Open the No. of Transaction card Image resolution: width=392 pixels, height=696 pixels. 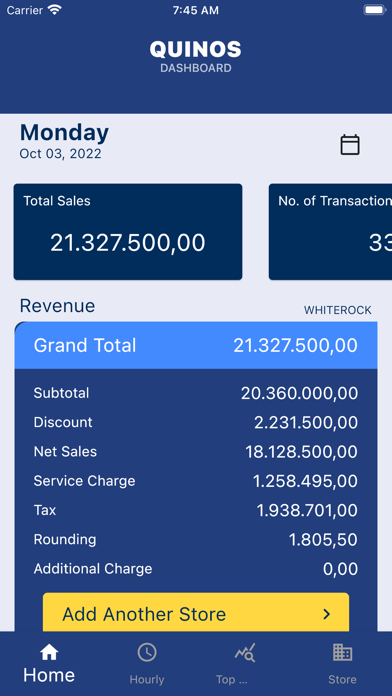coord(330,232)
